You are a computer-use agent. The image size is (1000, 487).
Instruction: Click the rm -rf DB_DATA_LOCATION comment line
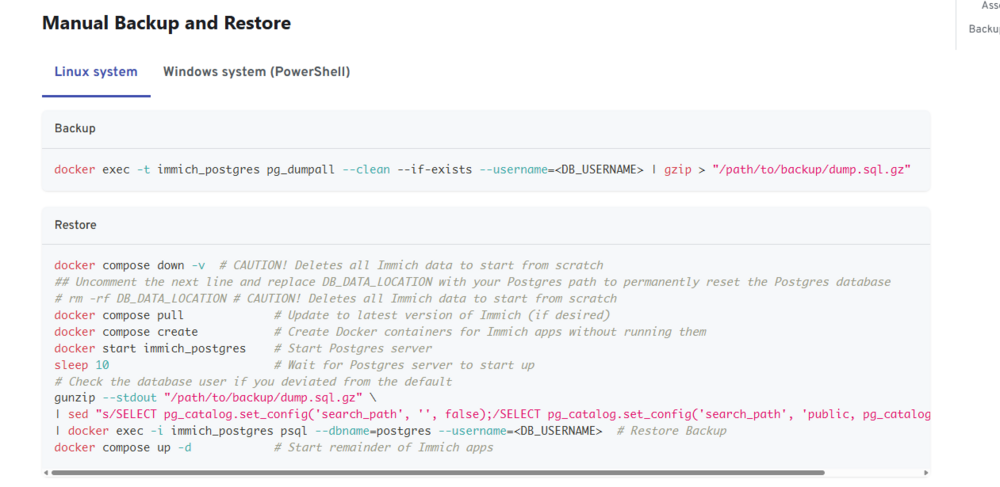tap(335, 298)
